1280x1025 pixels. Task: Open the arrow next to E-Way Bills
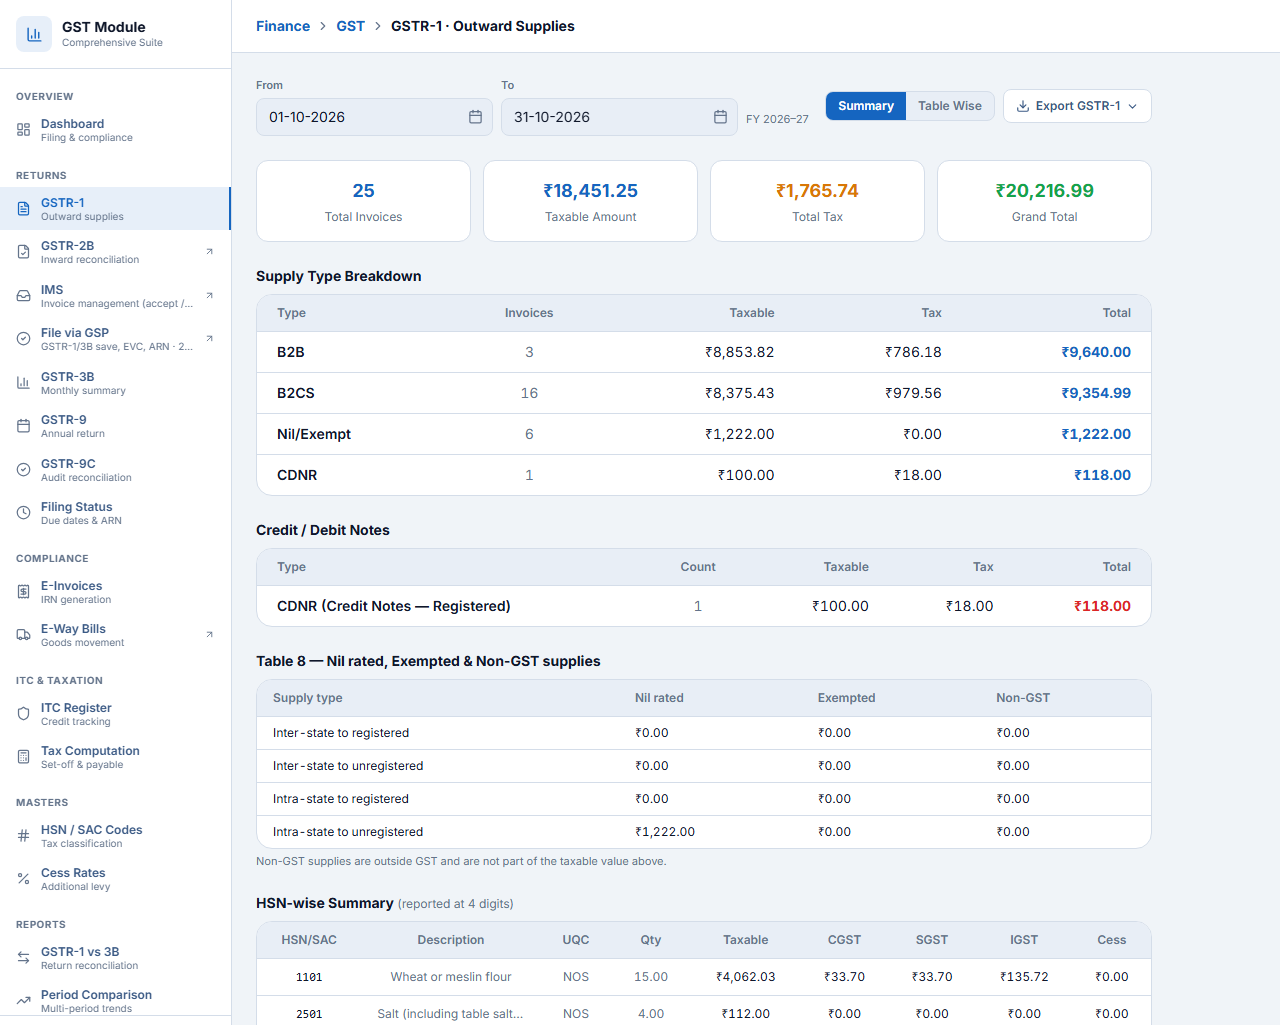tap(209, 634)
